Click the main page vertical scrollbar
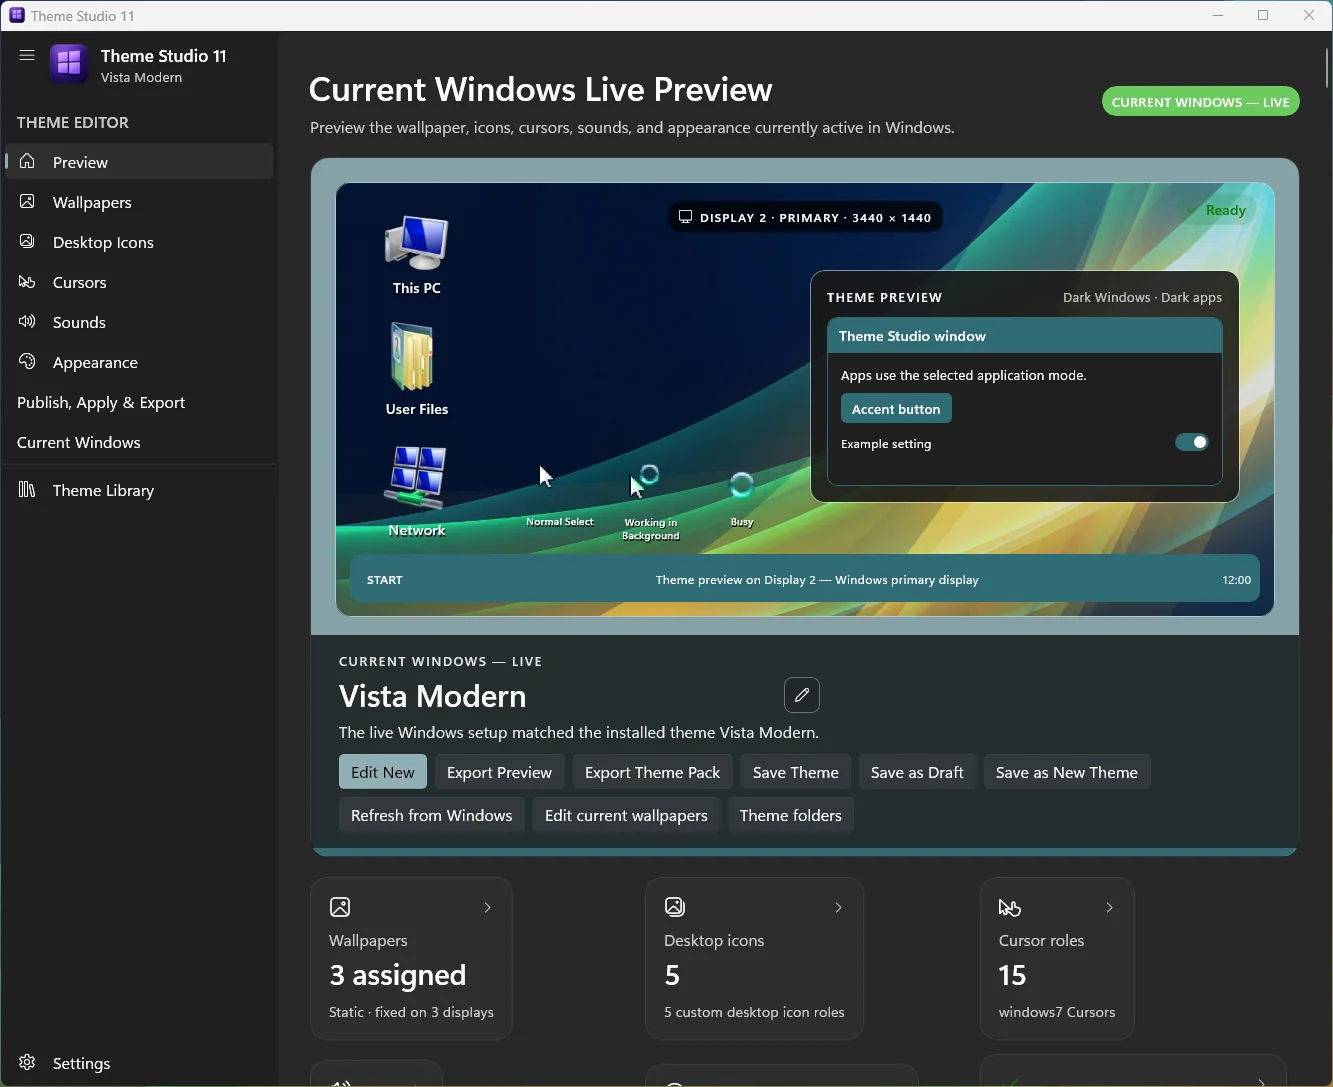This screenshot has height=1087, width=1333. (x=1327, y=68)
